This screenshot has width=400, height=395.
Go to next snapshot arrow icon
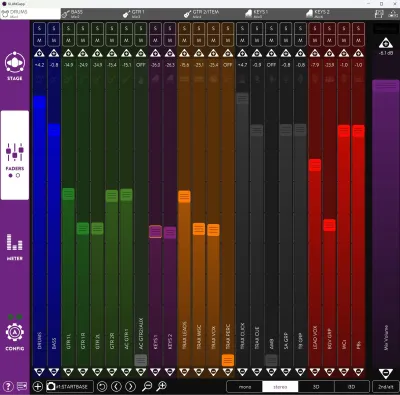(130, 386)
